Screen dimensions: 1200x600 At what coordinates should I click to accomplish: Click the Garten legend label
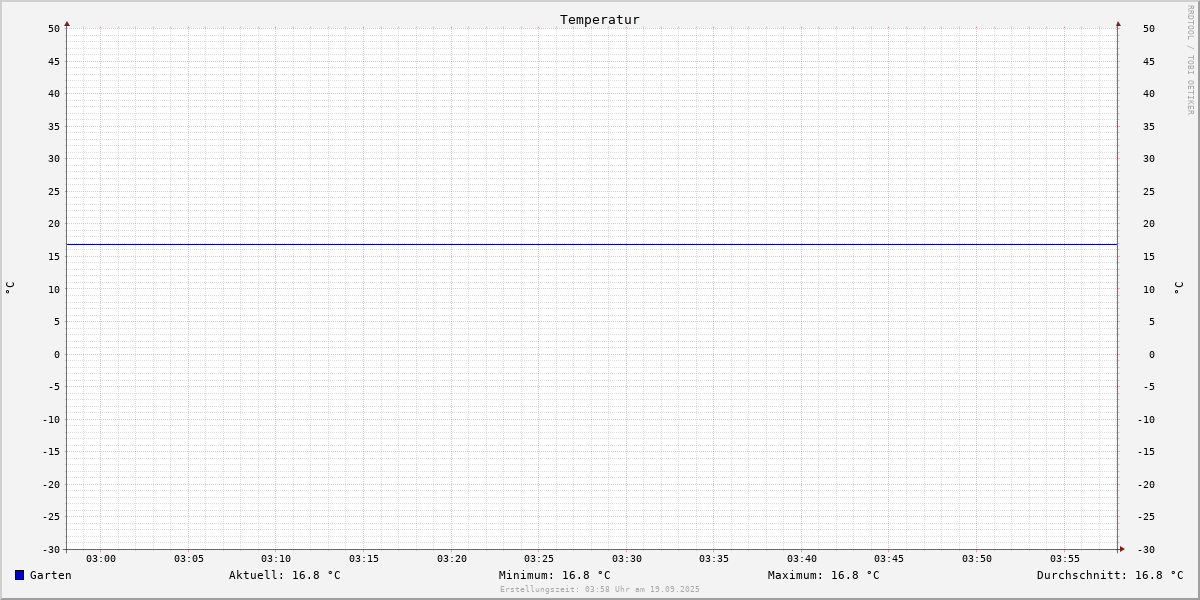pos(51,575)
